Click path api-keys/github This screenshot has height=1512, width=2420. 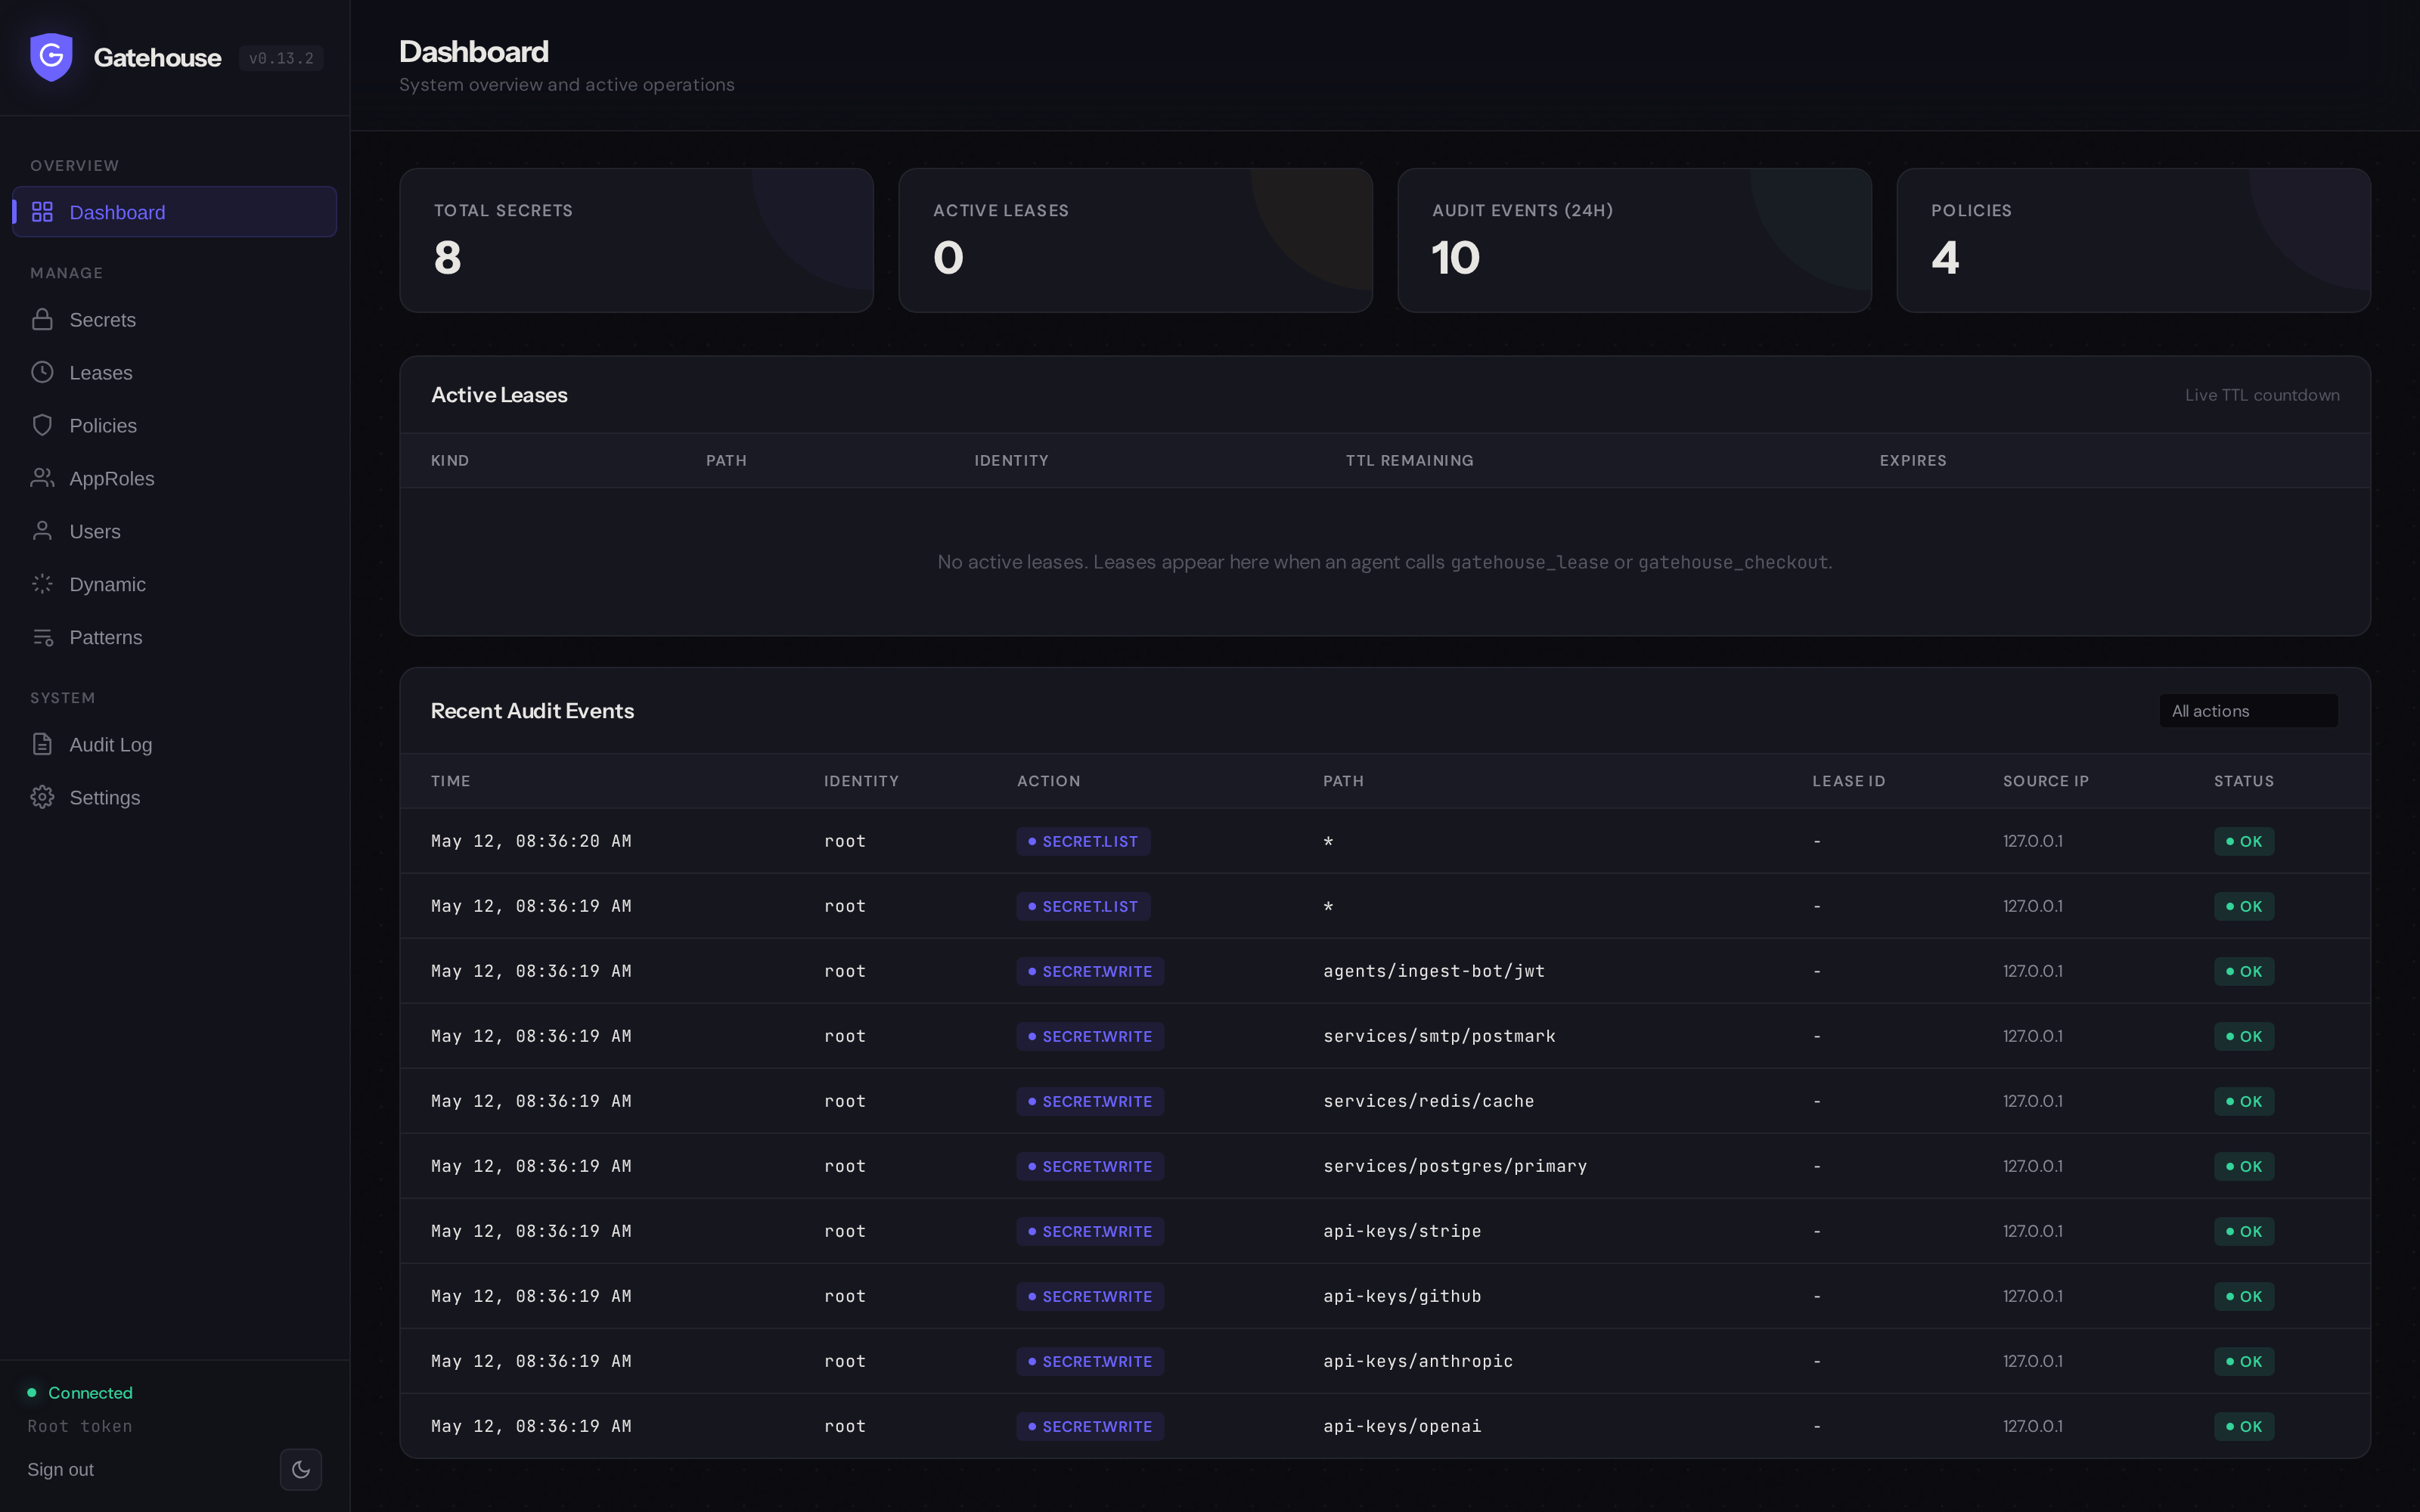[1402, 1296]
